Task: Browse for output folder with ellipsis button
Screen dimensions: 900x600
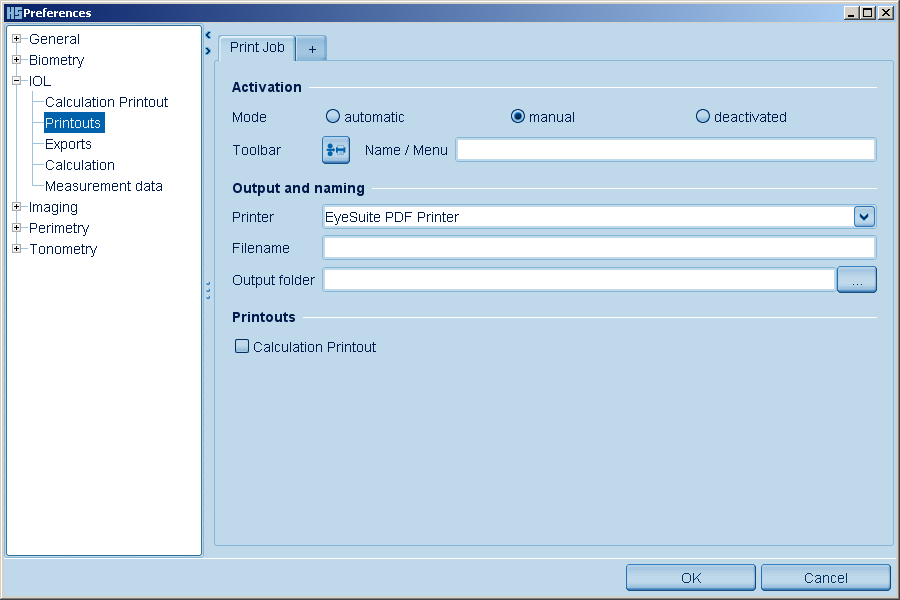Action: [856, 280]
